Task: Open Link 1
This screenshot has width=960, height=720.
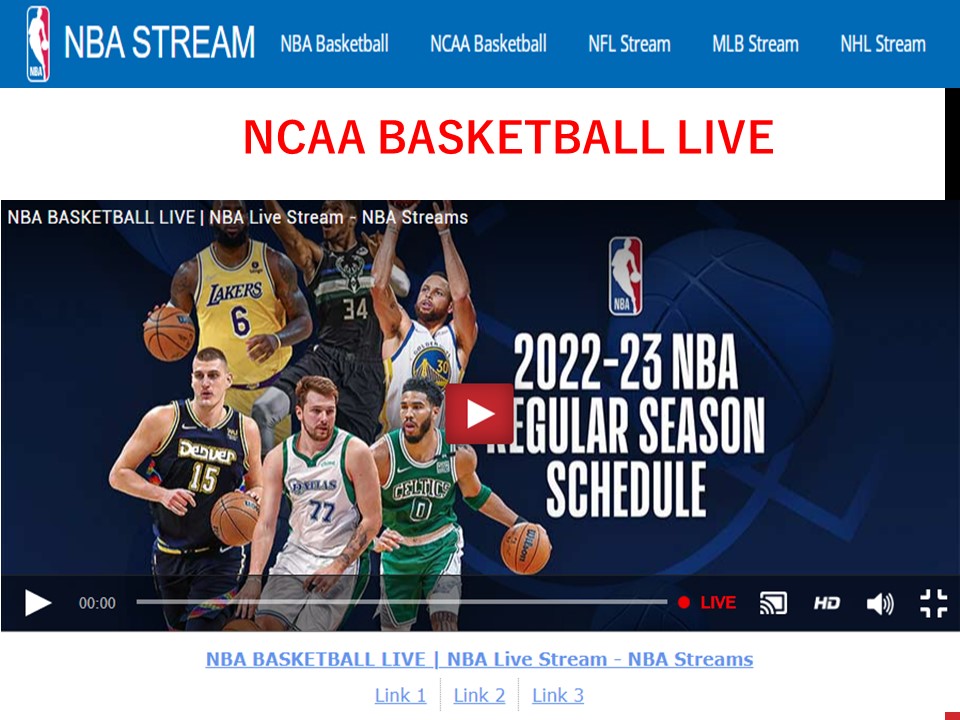Action: 400,695
